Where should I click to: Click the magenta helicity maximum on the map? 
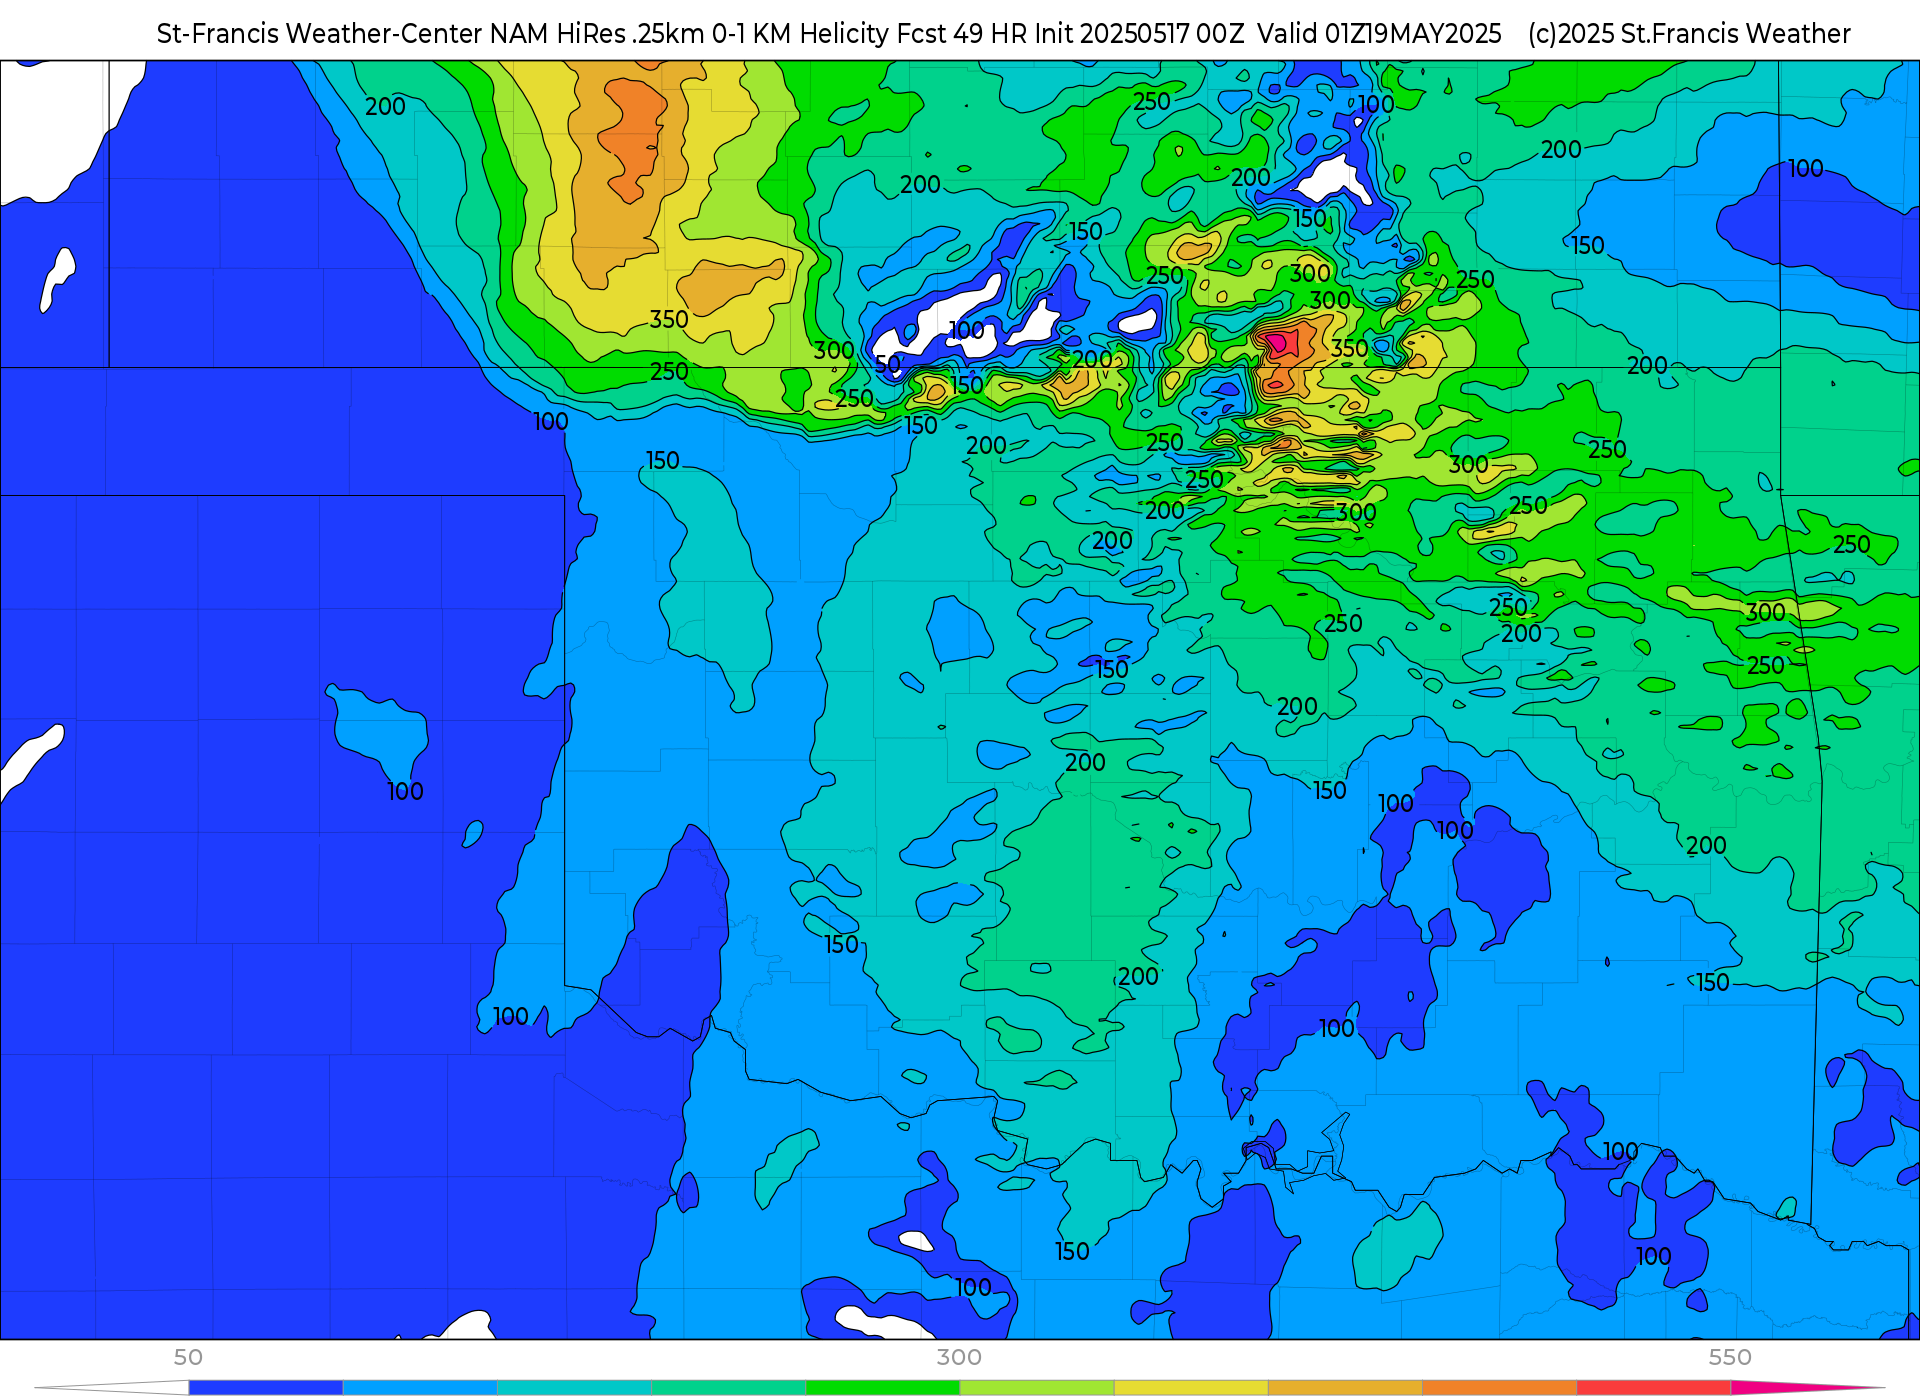point(1278,343)
